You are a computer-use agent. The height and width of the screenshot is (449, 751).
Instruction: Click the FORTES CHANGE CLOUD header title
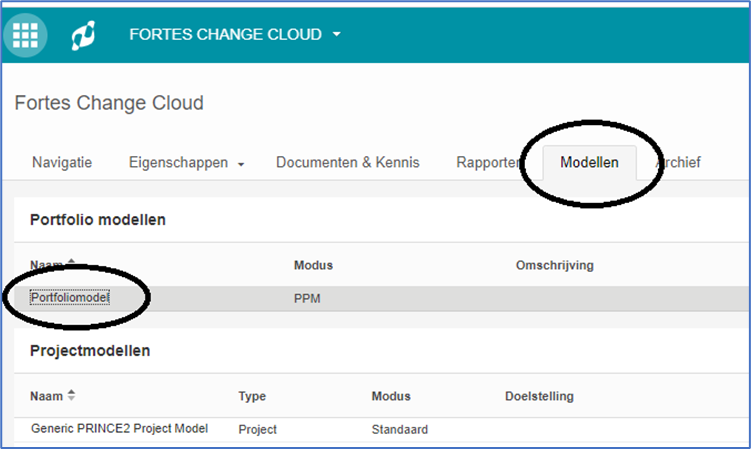pyautogui.click(x=225, y=34)
